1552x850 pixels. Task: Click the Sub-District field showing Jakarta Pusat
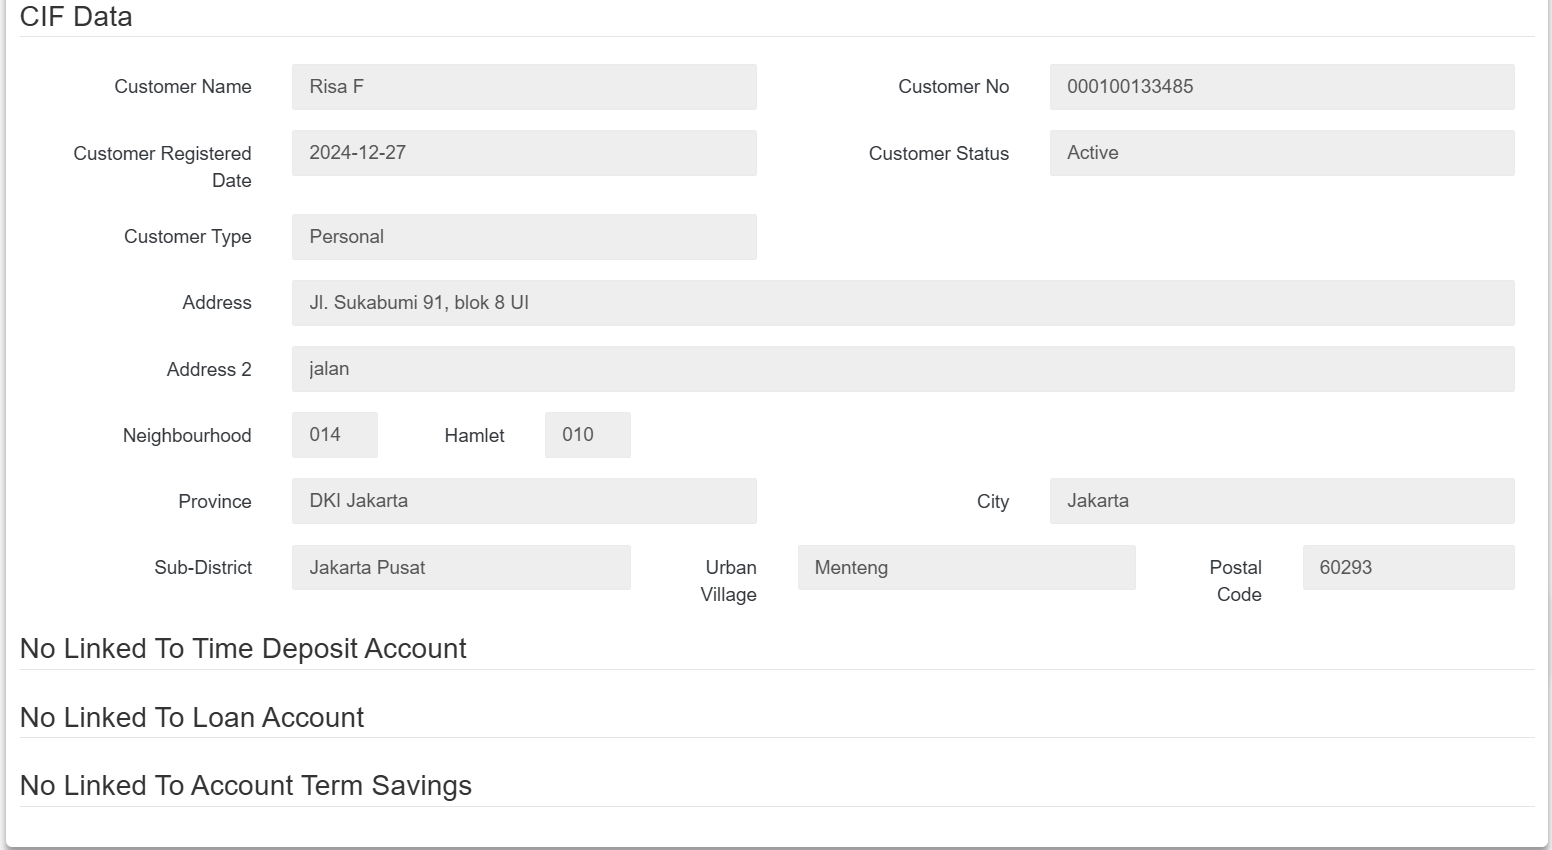click(460, 567)
